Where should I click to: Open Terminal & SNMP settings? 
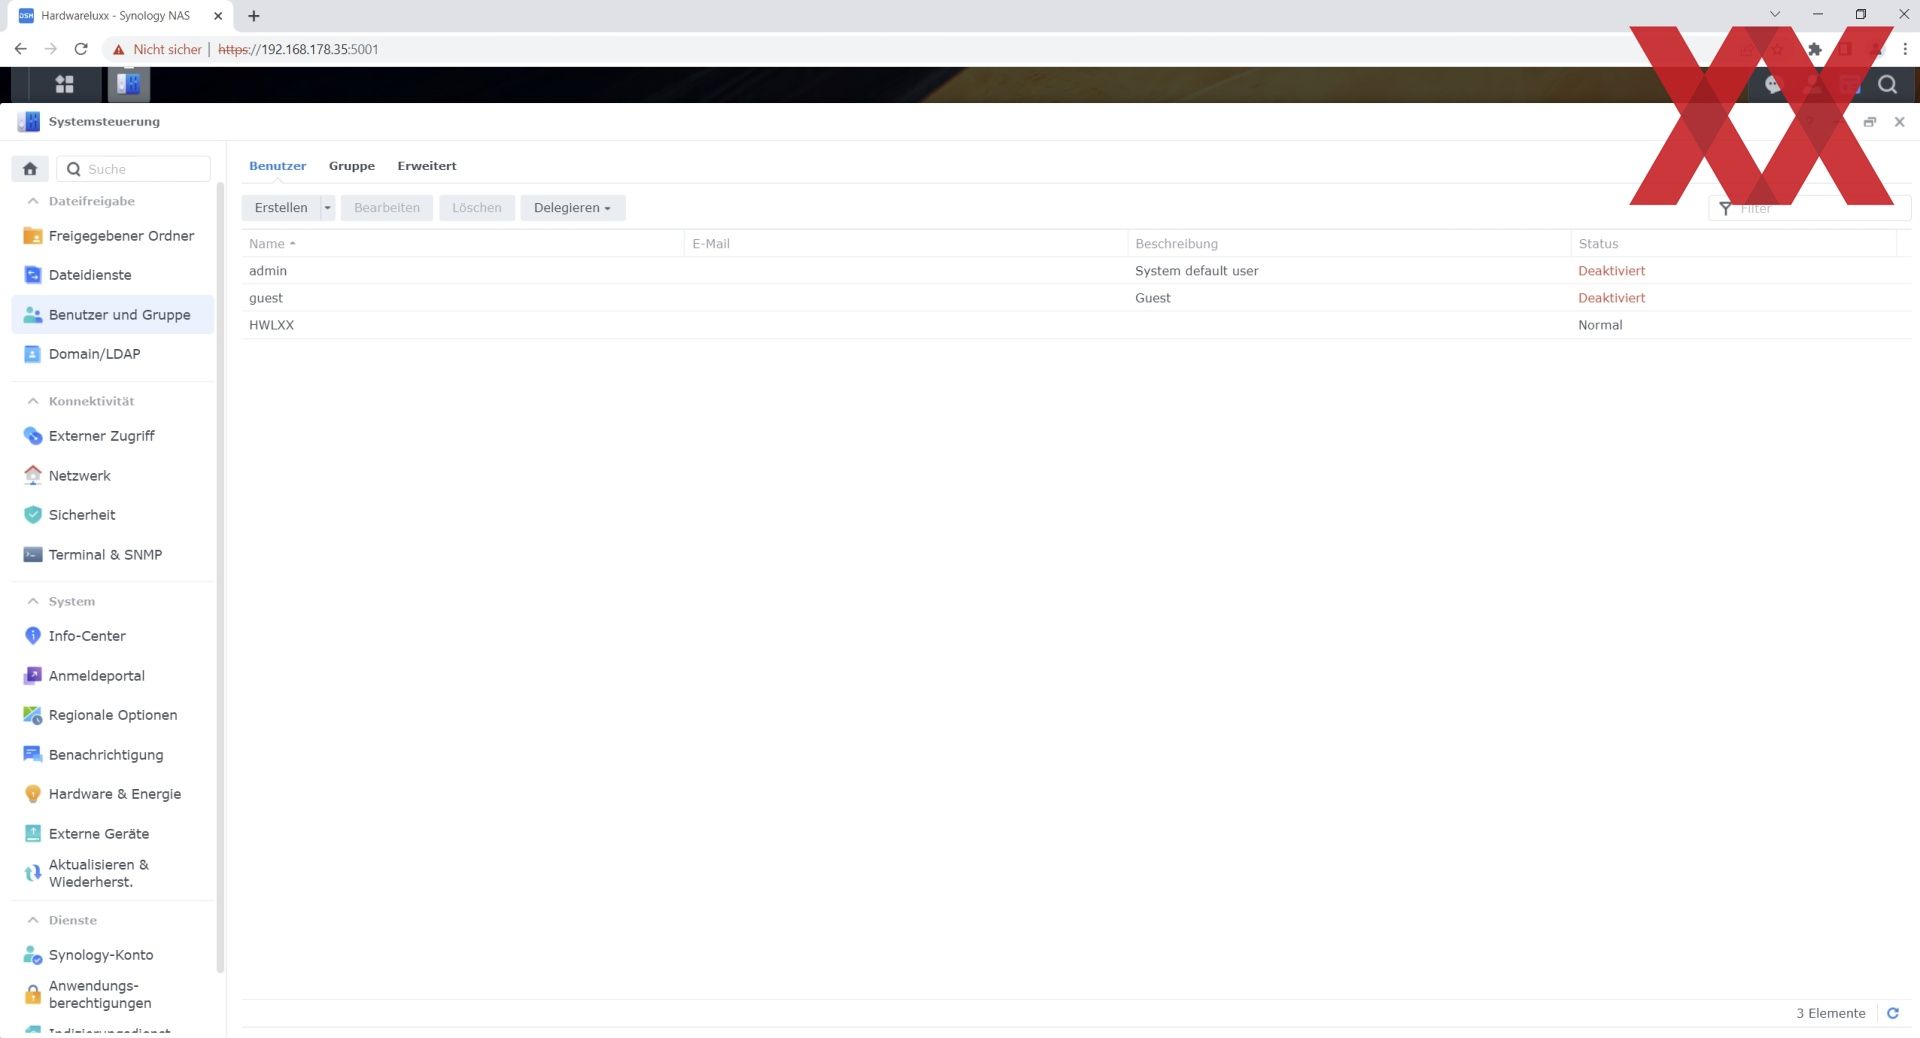[113, 555]
